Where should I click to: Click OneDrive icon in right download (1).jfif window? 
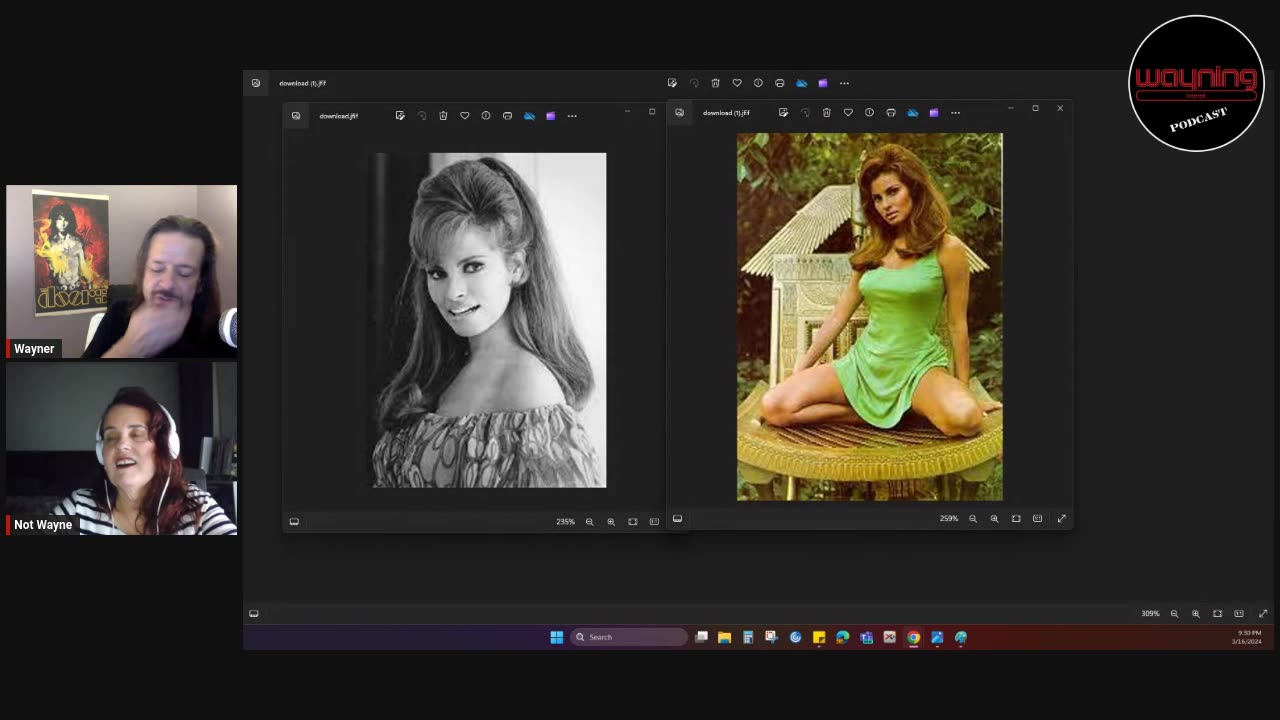[x=912, y=113]
